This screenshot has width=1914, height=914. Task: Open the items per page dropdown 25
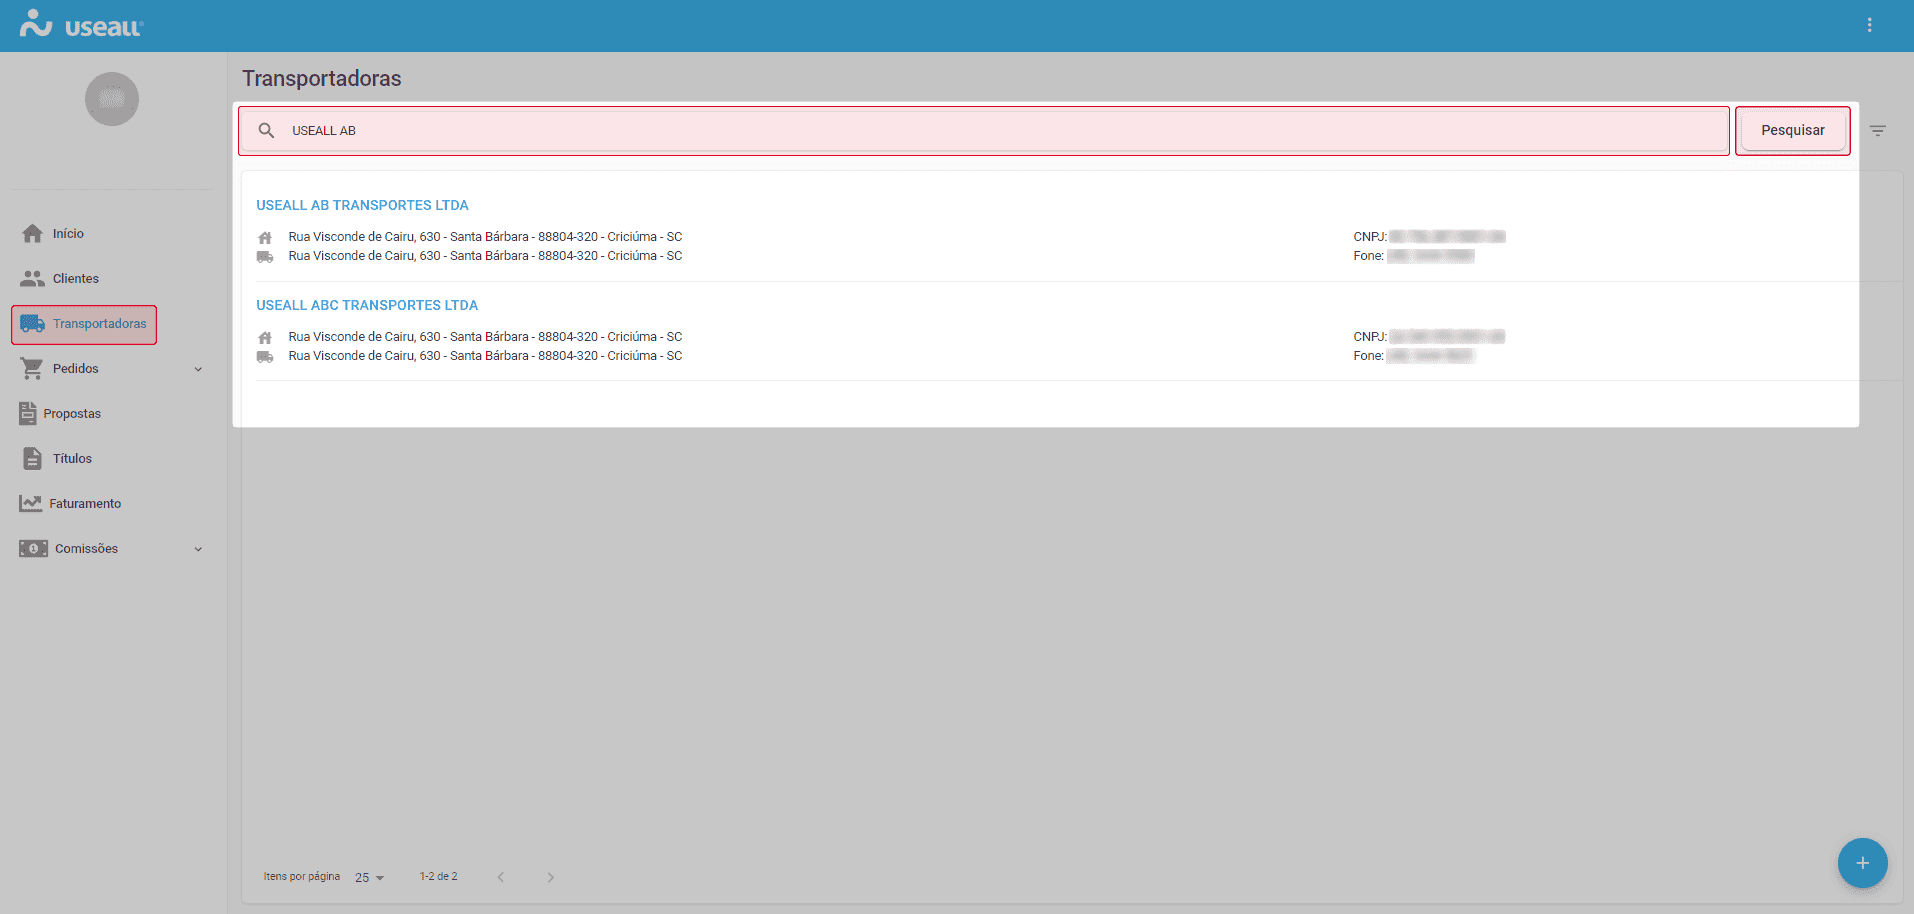pos(369,877)
